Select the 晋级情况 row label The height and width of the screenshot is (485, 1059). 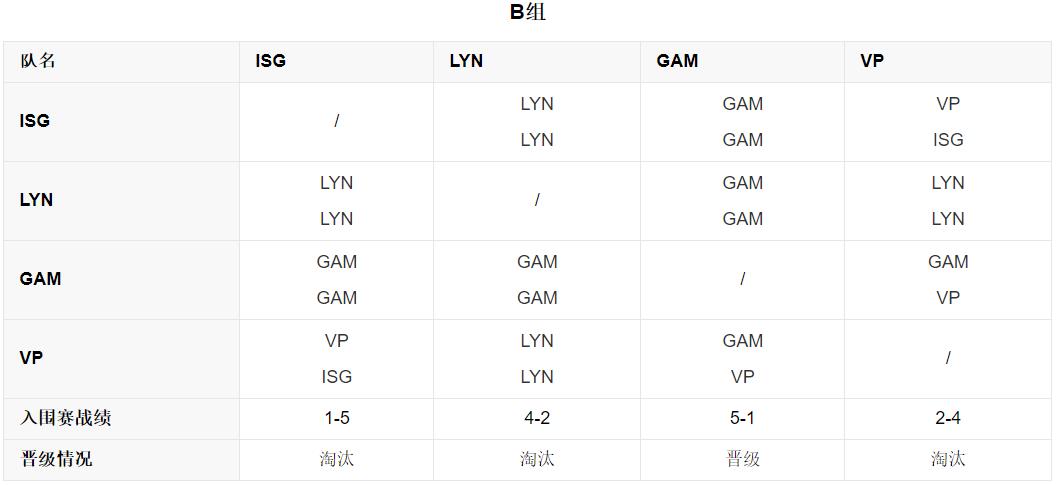[x=56, y=459]
